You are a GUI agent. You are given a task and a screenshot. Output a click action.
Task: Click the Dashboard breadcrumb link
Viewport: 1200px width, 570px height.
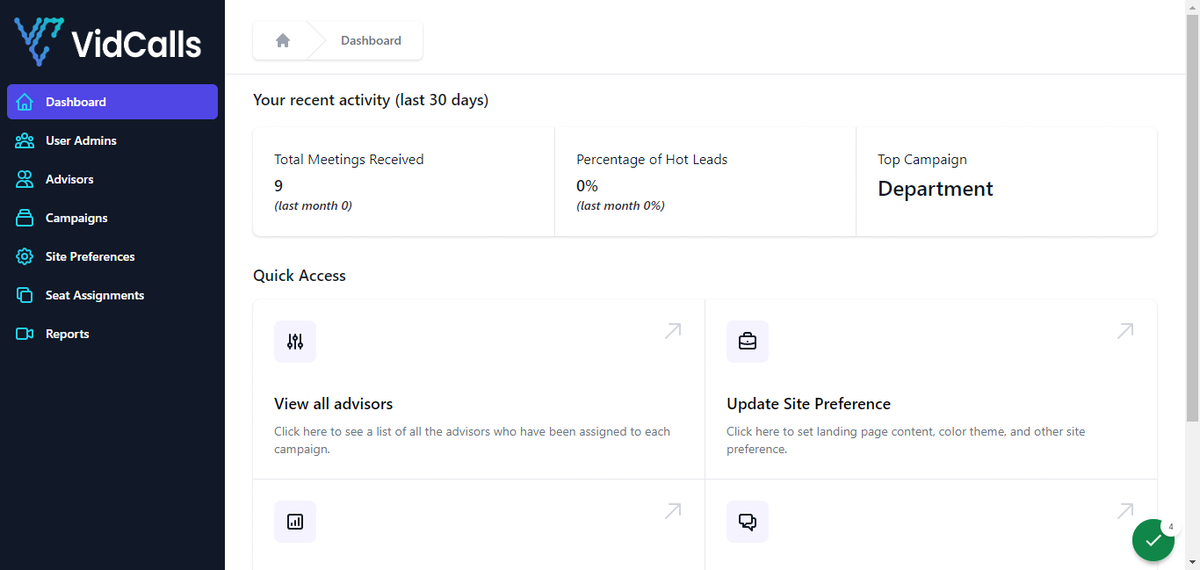[x=371, y=41]
